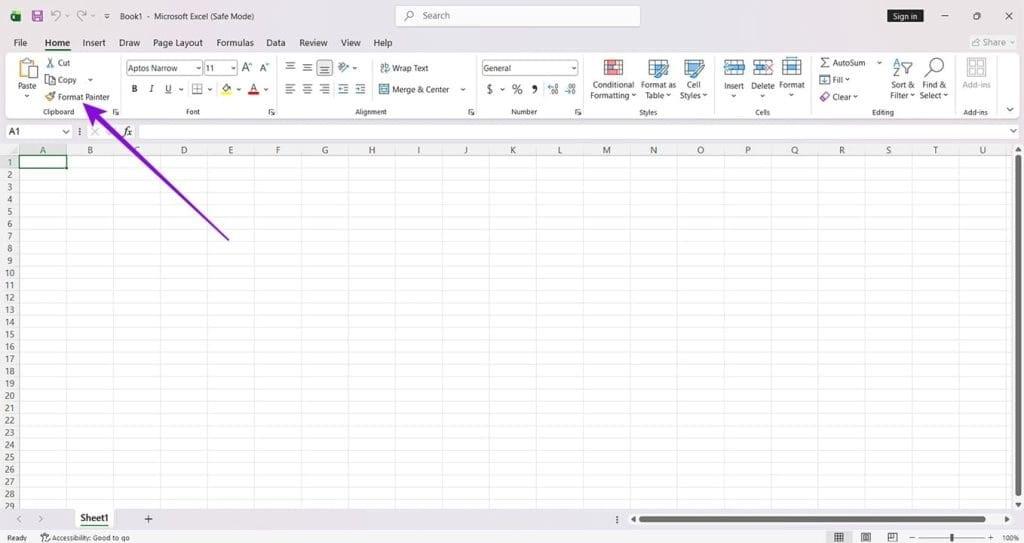Add a new sheet with plus button
Screen dimensions: 1024x543
click(148, 519)
